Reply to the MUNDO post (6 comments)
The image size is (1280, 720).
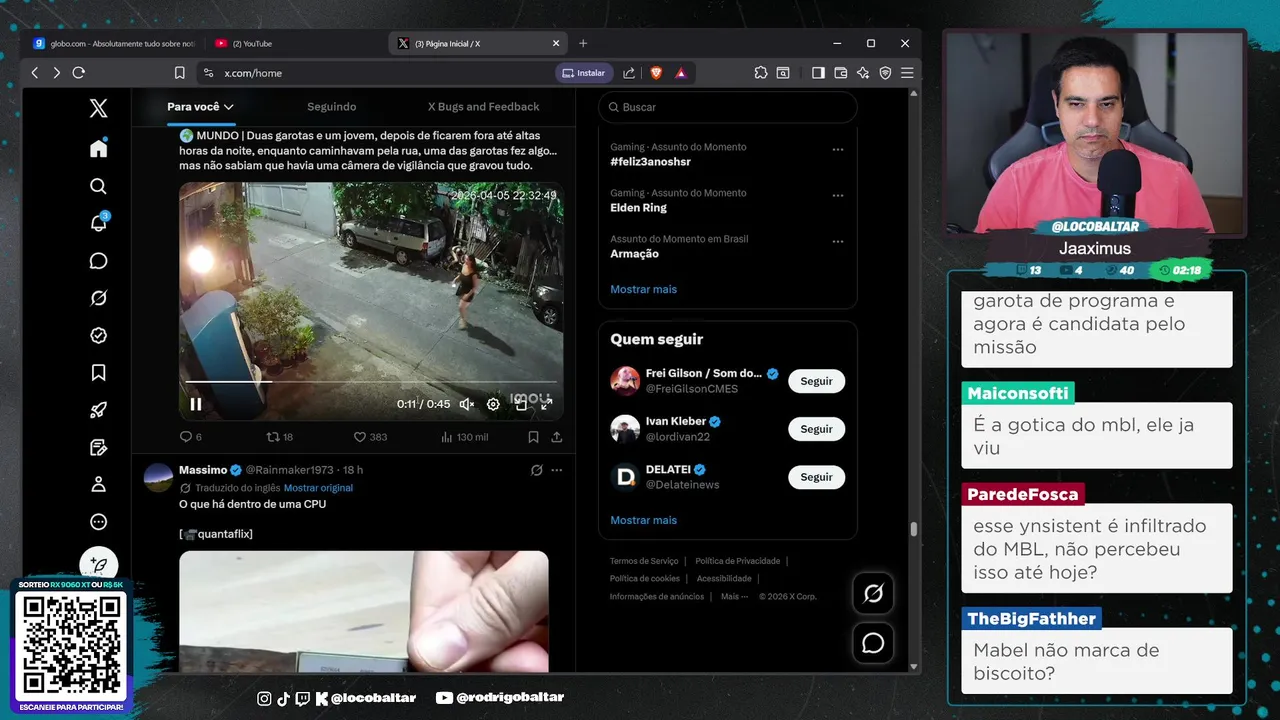190,437
